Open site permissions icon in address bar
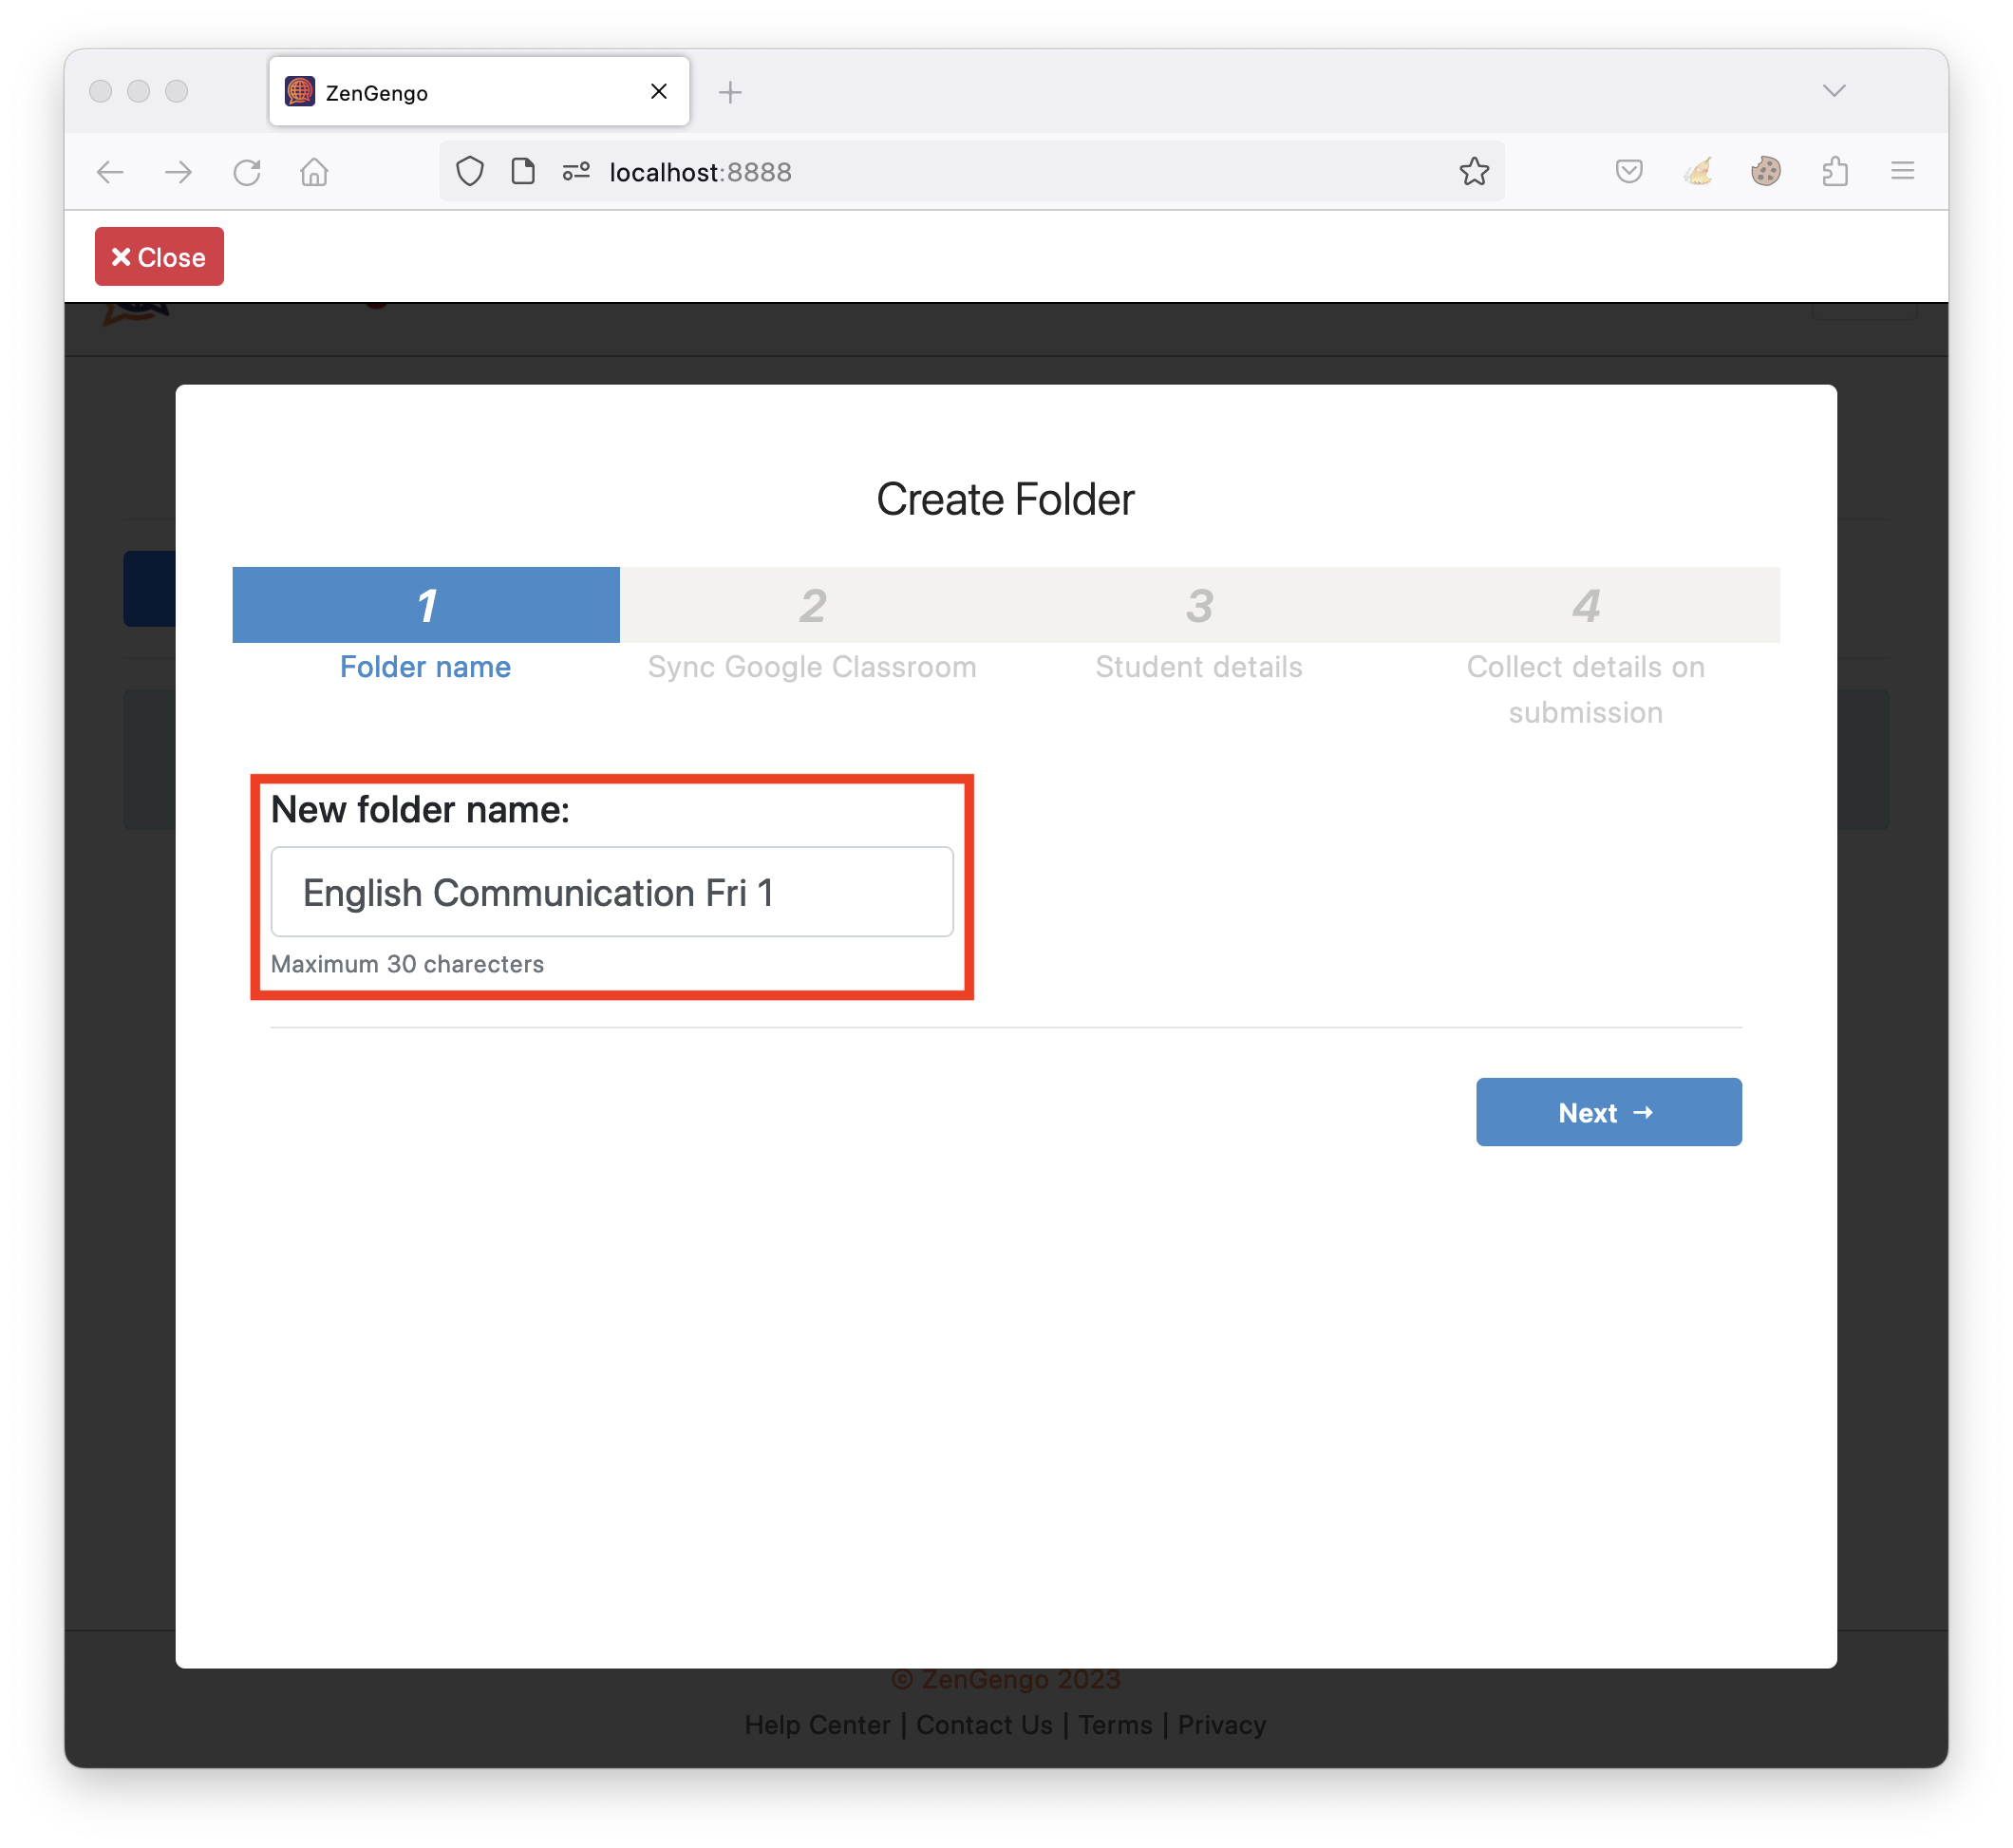Image resolution: width=2013 pixels, height=1848 pixels. tap(576, 172)
